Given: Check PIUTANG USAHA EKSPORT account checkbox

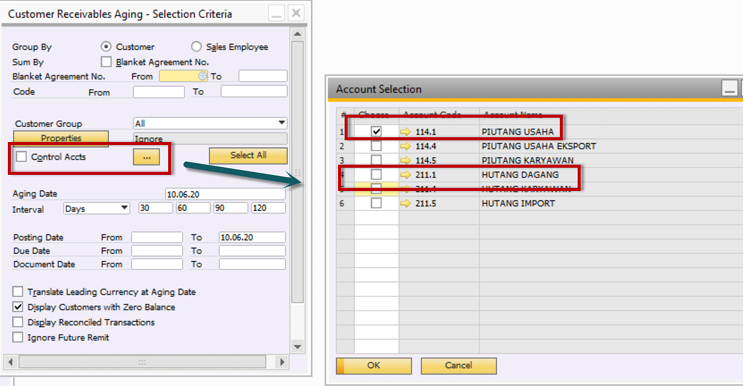Looking at the screenshot, I should (x=376, y=146).
